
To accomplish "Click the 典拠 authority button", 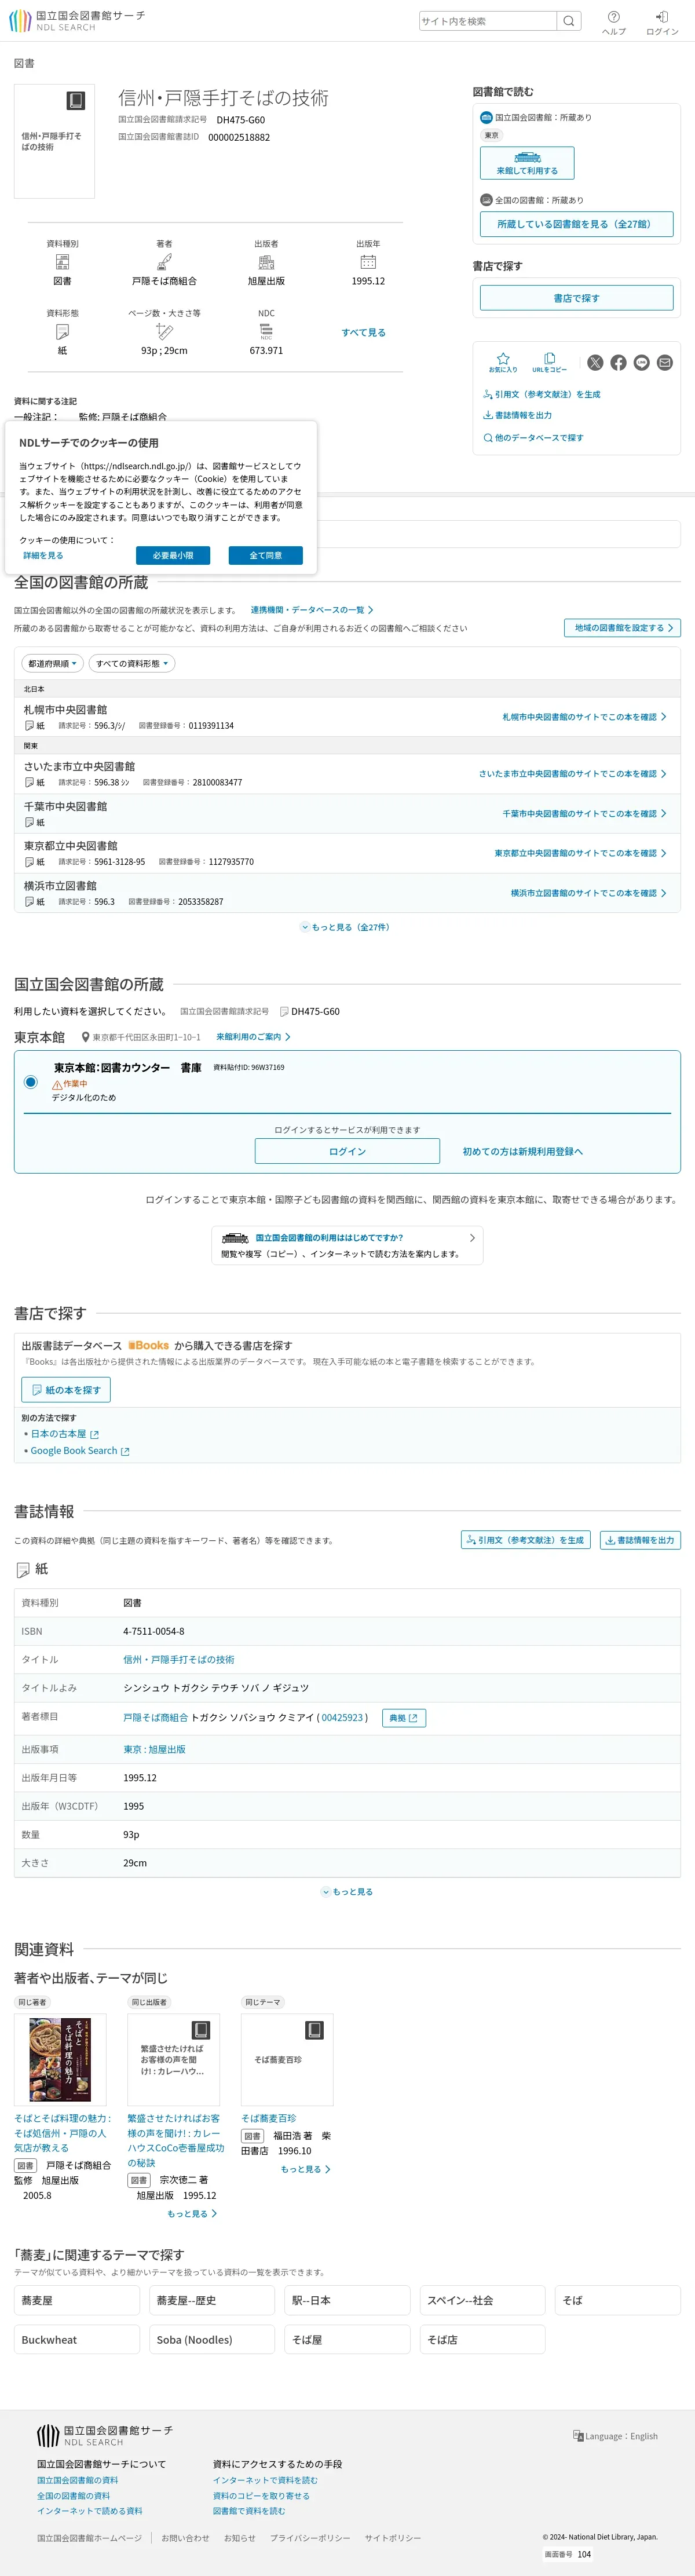I will (x=404, y=1718).
